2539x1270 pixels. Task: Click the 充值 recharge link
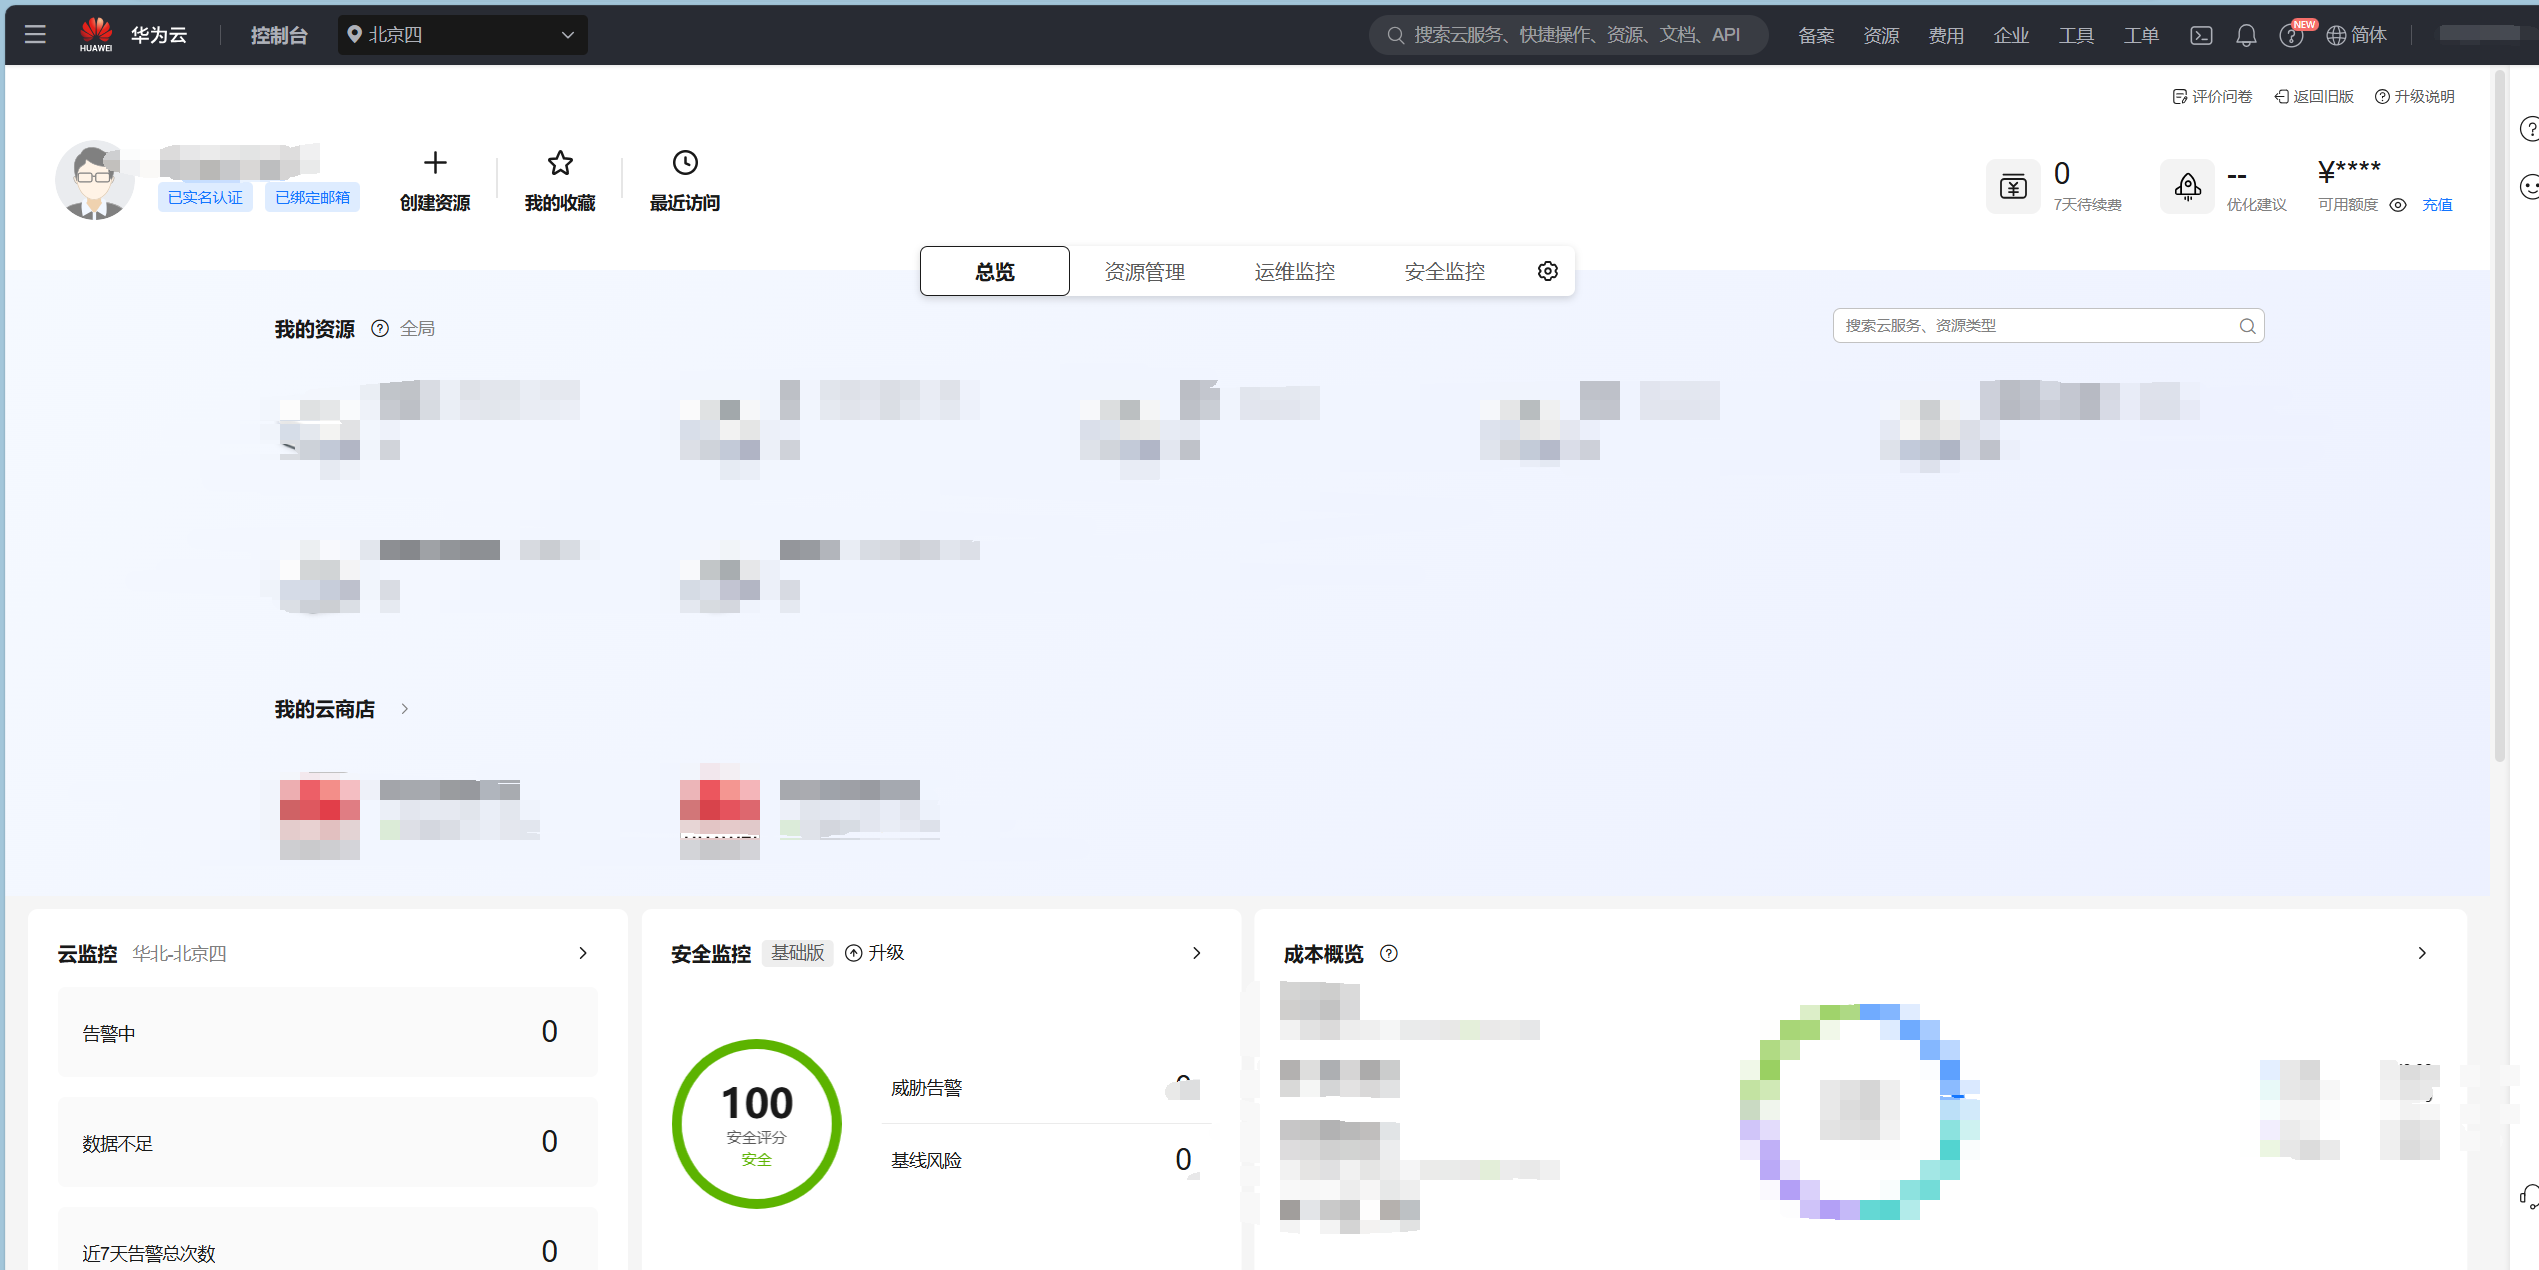tap(2437, 205)
